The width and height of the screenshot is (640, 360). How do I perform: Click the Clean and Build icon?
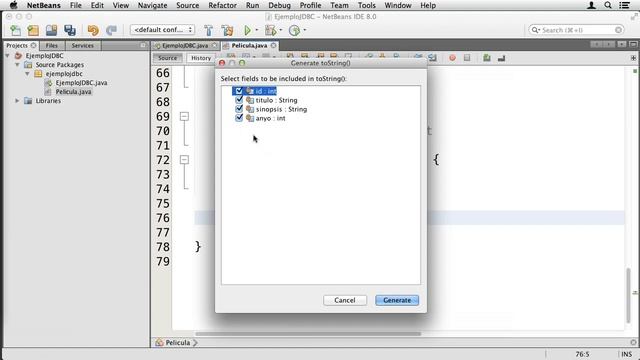(227, 30)
